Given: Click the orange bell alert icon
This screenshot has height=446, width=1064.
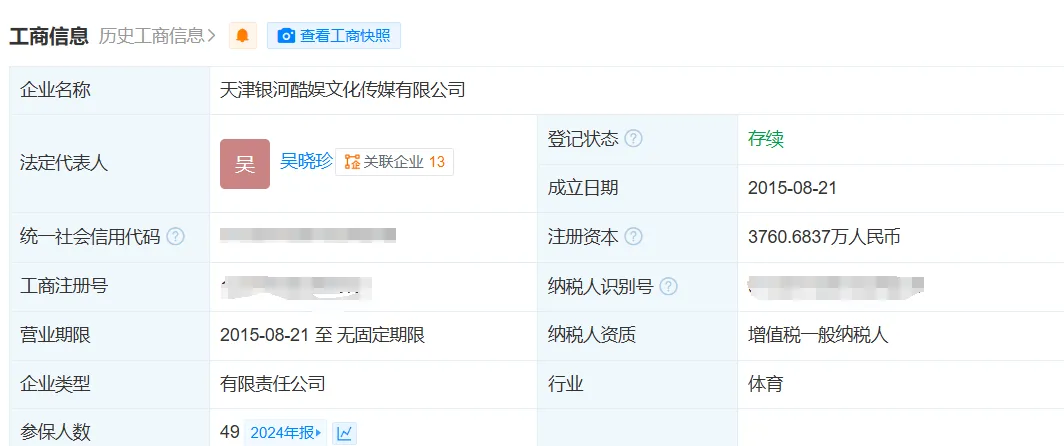Looking at the screenshot, I should [242, 36].
